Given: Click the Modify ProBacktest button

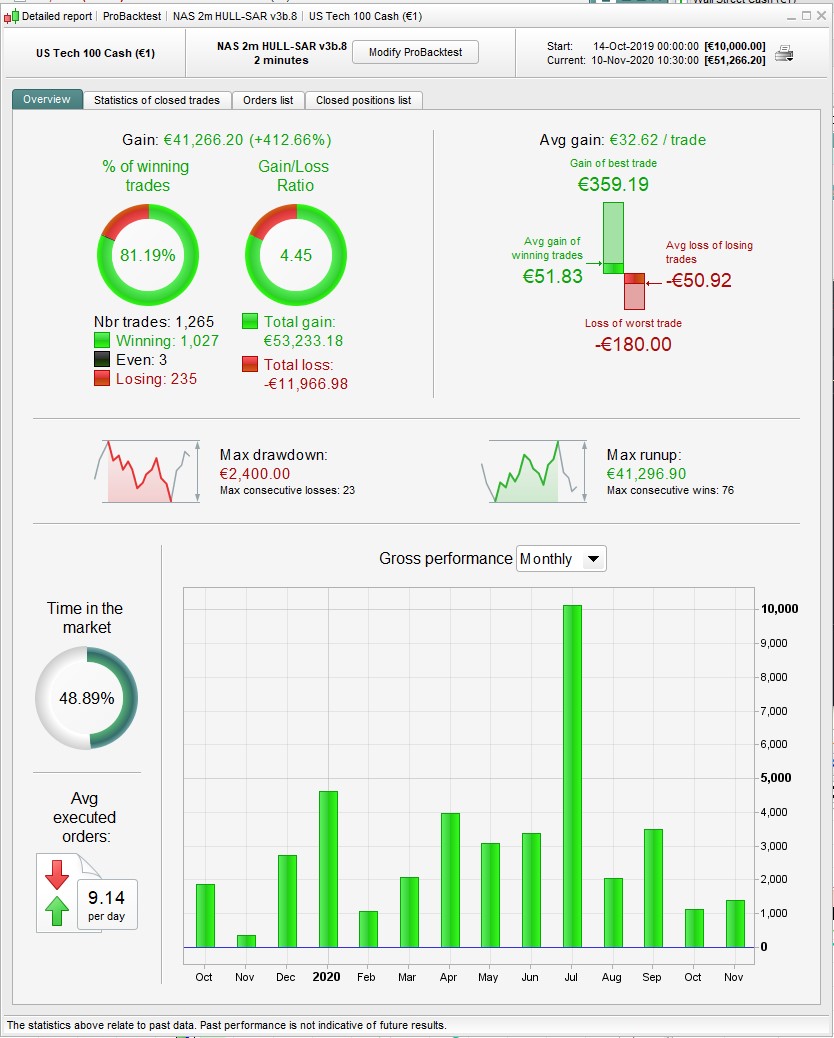Looking at the screenshot, I should [x=415, y=52].
